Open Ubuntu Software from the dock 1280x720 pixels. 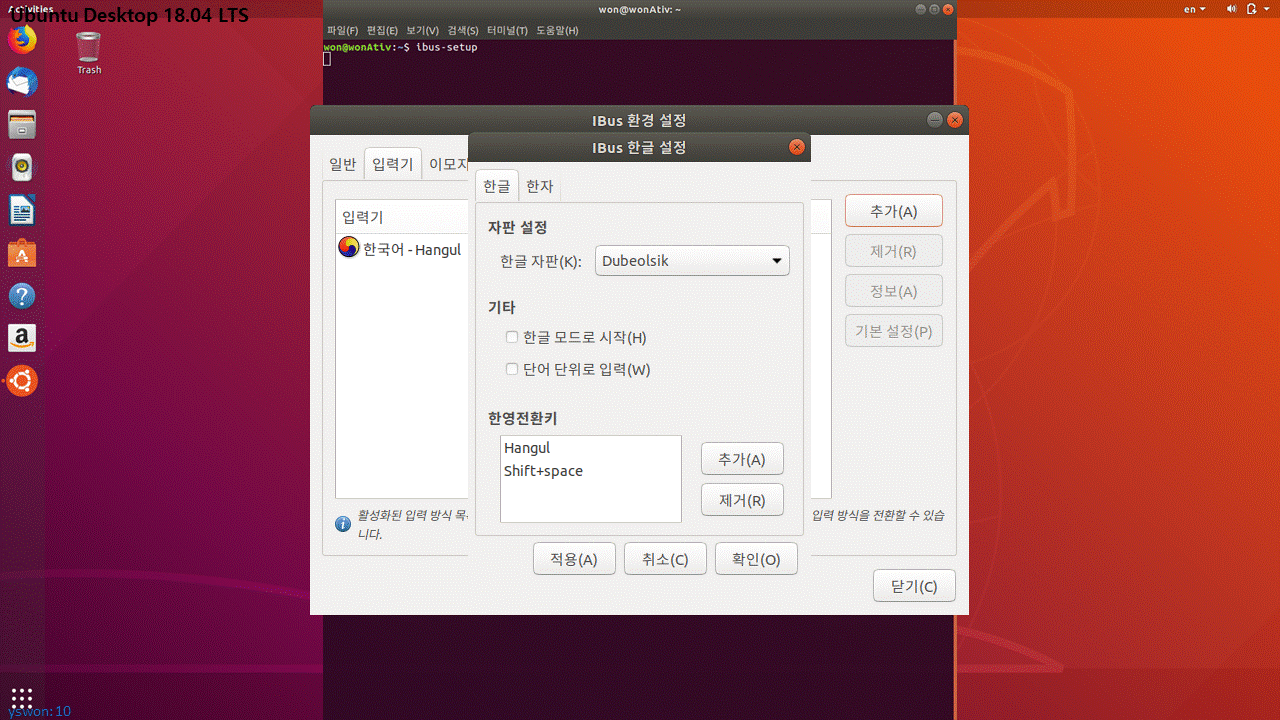pos(21,254)
